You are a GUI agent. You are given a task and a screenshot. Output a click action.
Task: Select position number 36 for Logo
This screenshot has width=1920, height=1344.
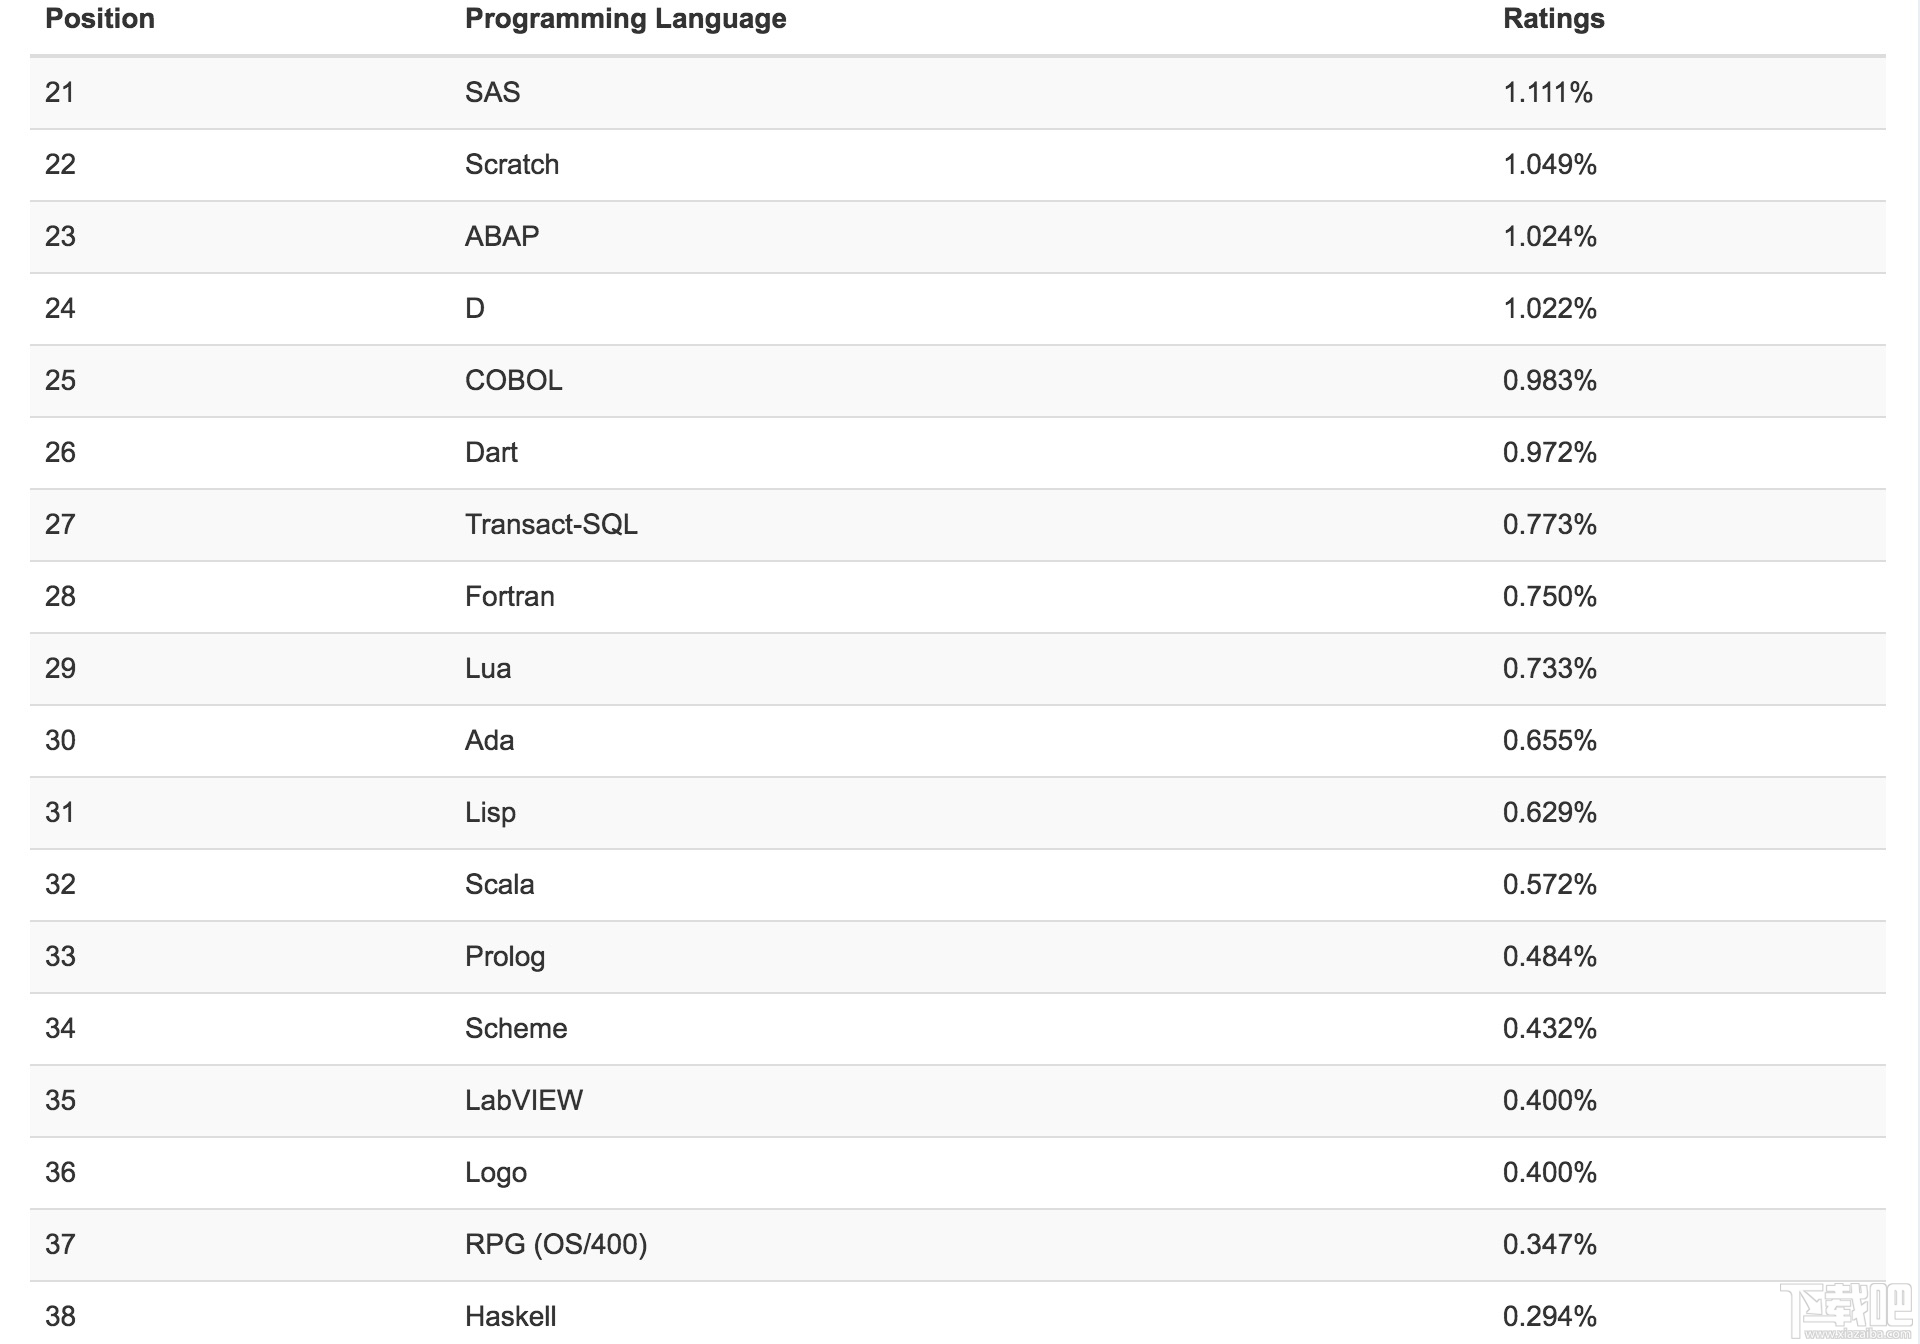click(60, 1173)
